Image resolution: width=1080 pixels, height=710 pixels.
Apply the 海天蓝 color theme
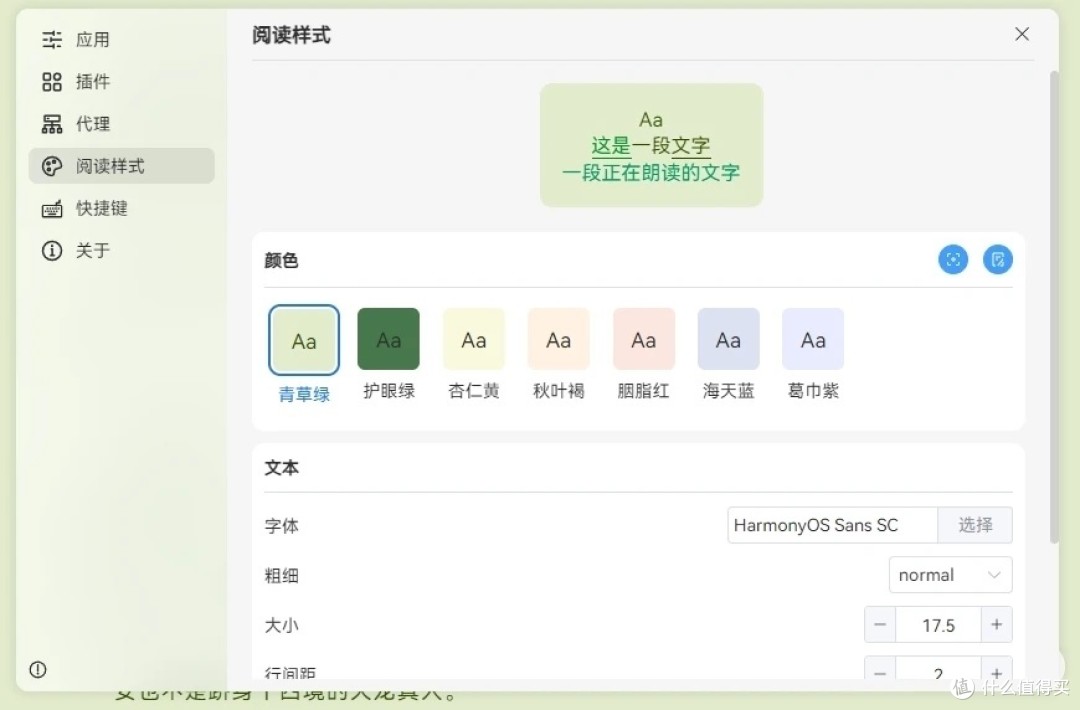pyautogui.click(x=728, y=340)
